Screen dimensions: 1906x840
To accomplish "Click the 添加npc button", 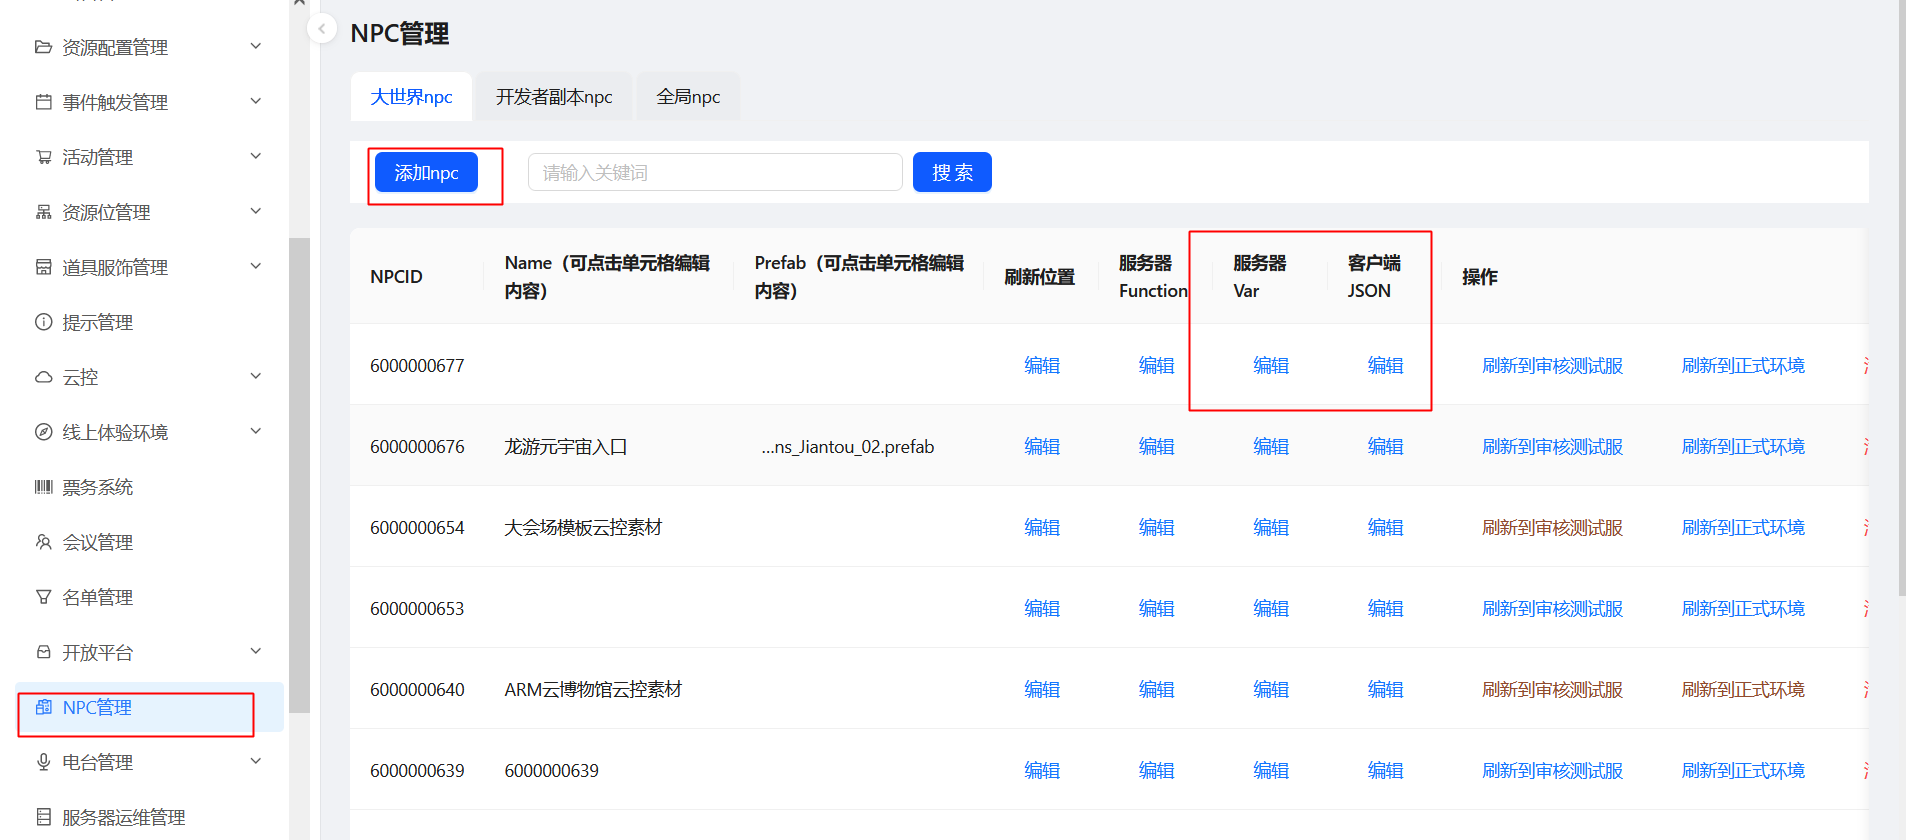I will 426,173.
